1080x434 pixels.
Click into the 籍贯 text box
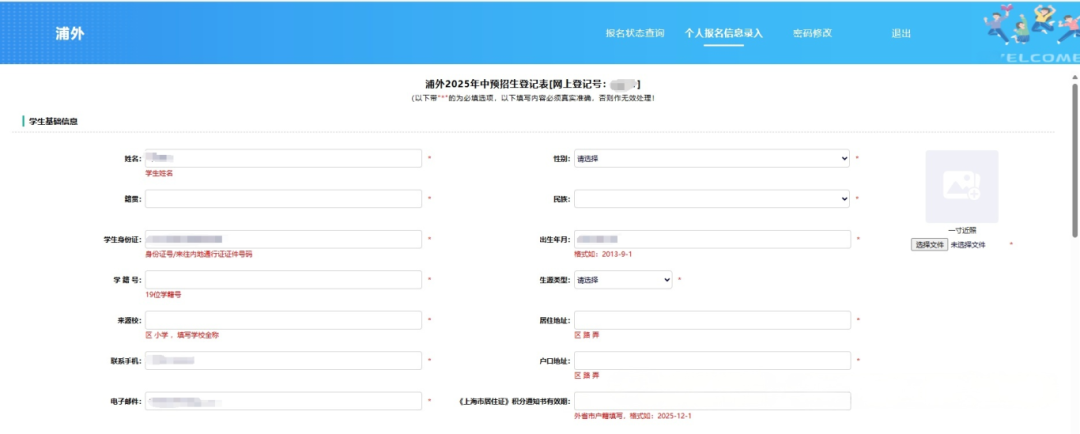(283, 199)
